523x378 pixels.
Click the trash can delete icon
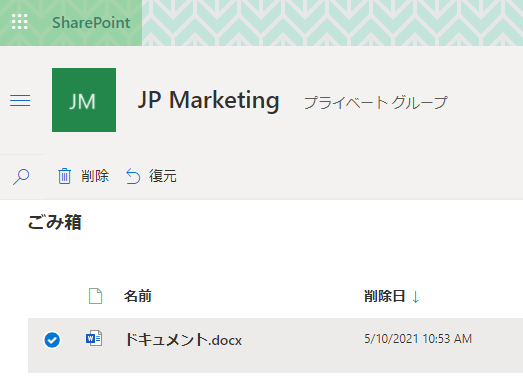64,176
